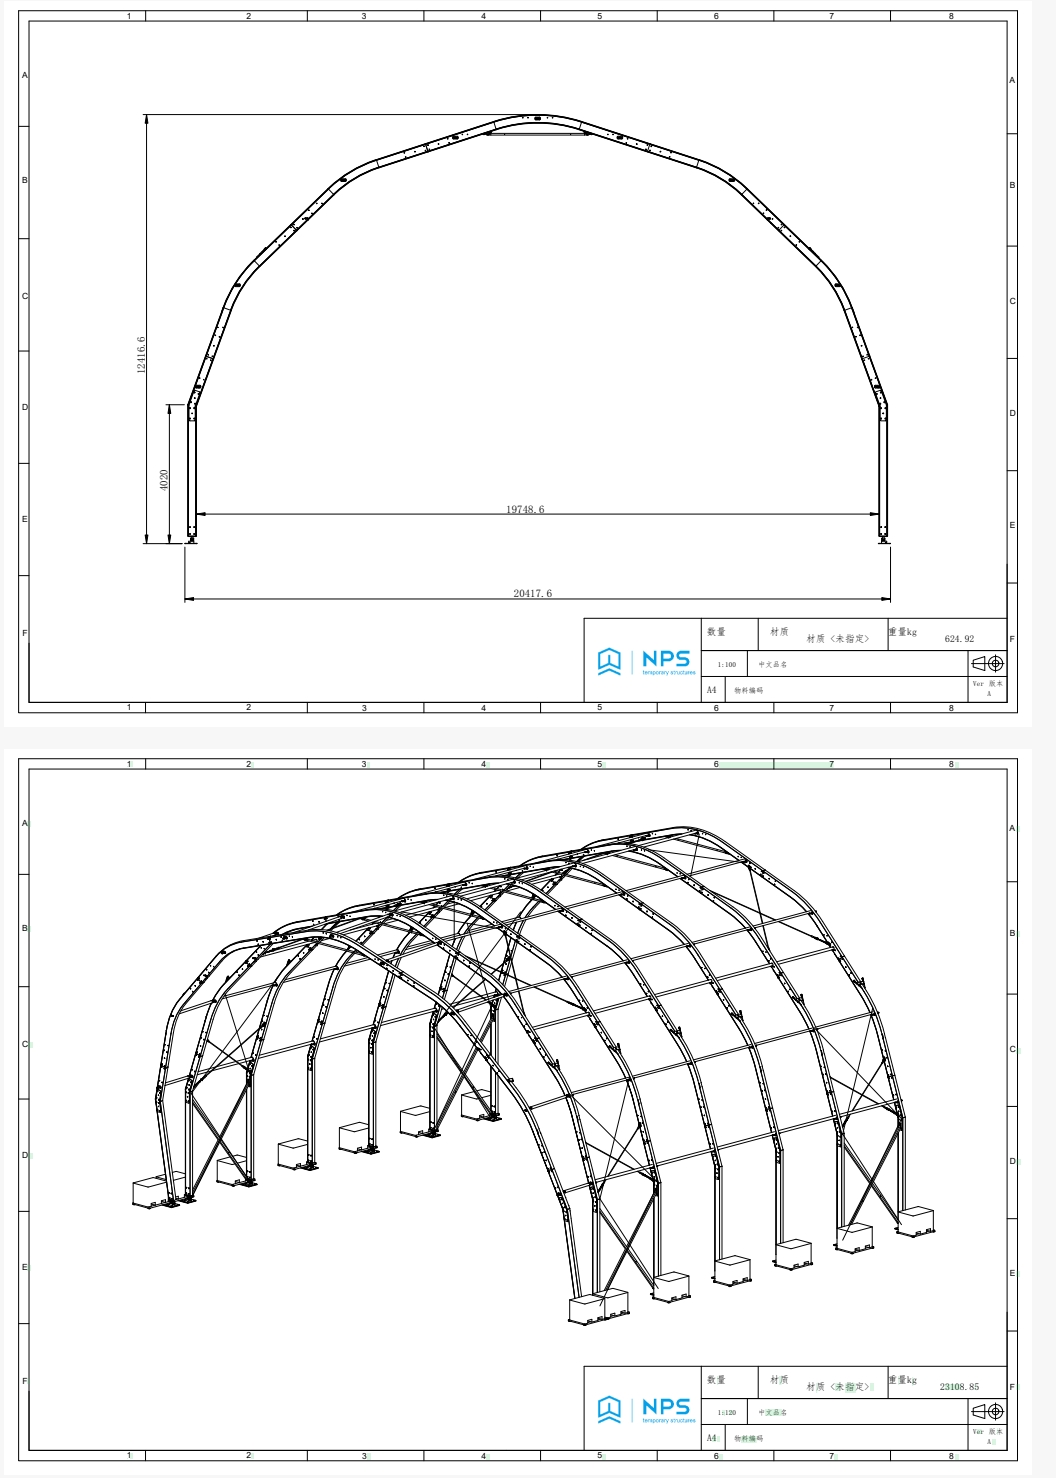Image resolution: width=1056 pixels, height=1478 pixels.
Task: Click the NPS logo in the top drawing
Action: coord(645,661)
